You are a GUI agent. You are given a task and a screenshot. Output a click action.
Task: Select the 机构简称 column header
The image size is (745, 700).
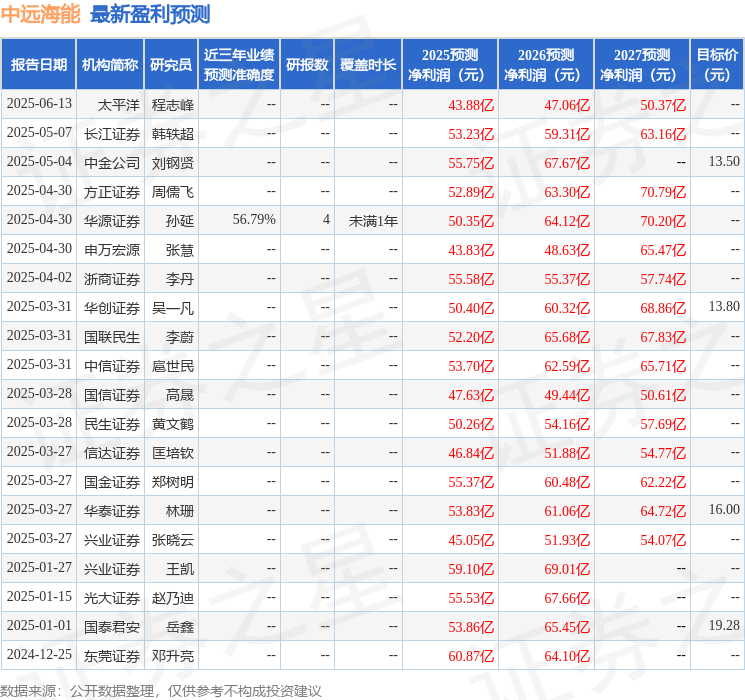pos(110,65)
